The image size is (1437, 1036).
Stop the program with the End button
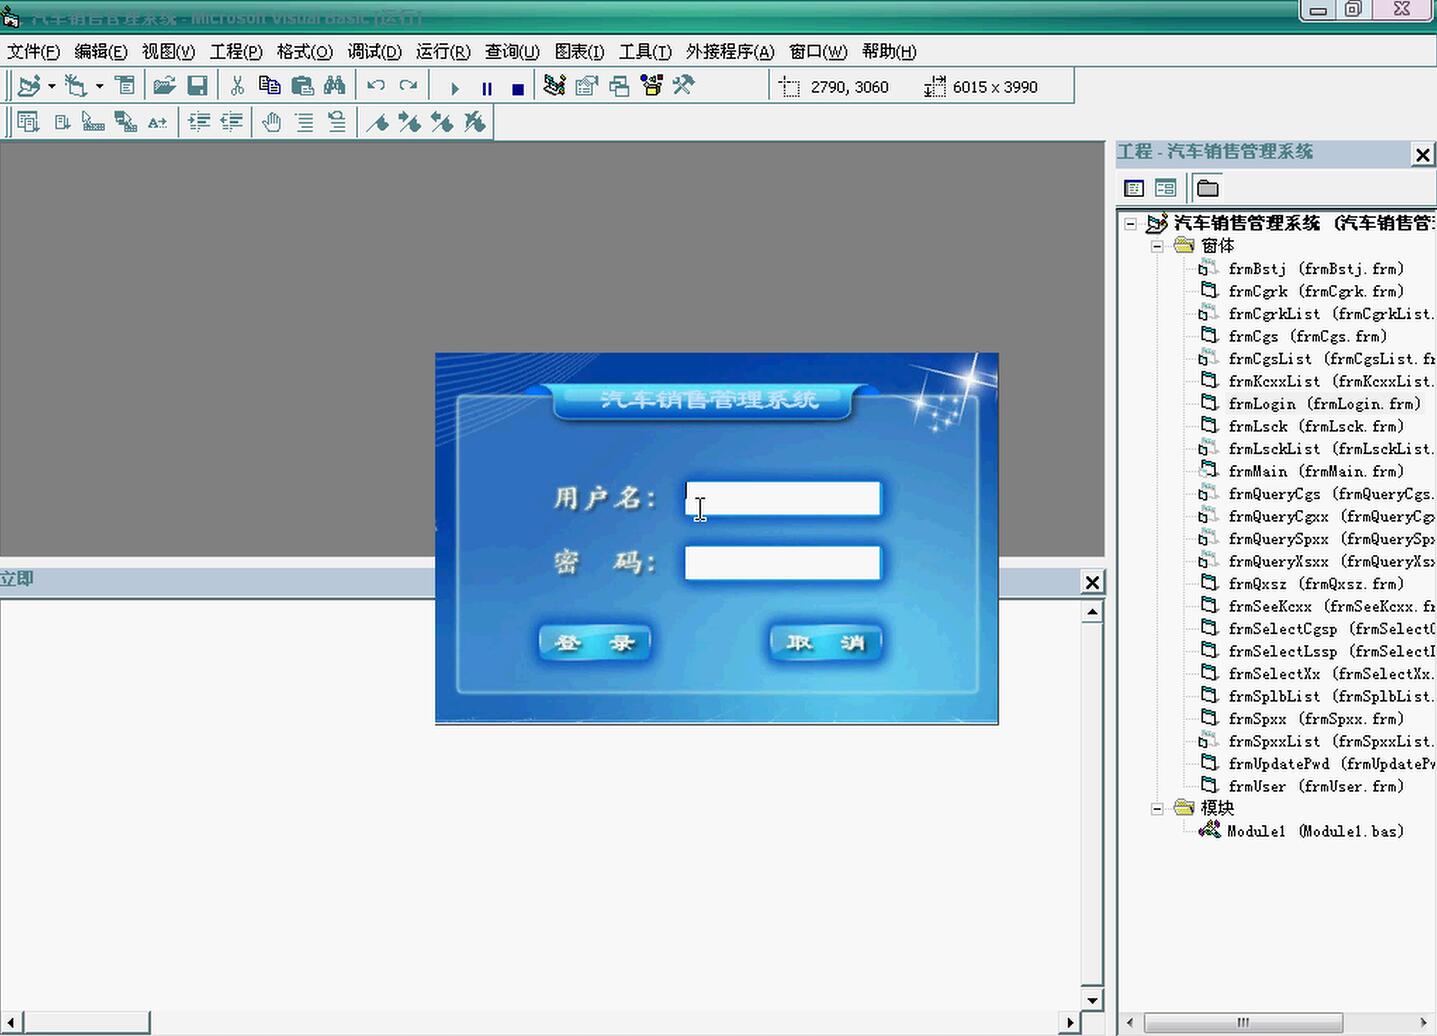tap(518, 88)
